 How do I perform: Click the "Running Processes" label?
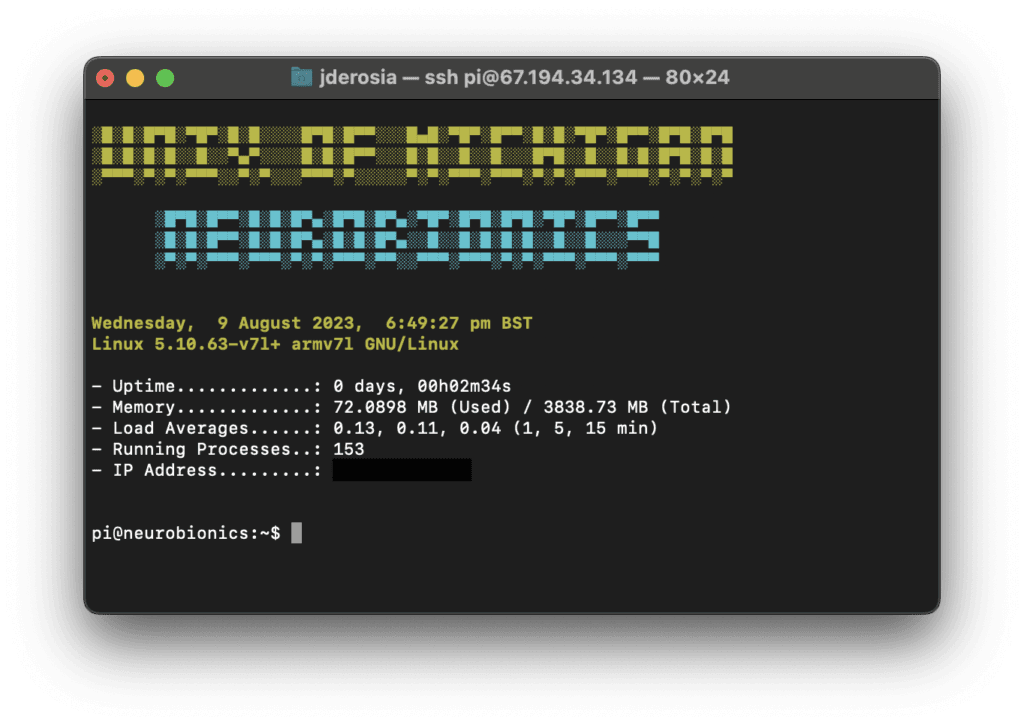tap(201, 449)
